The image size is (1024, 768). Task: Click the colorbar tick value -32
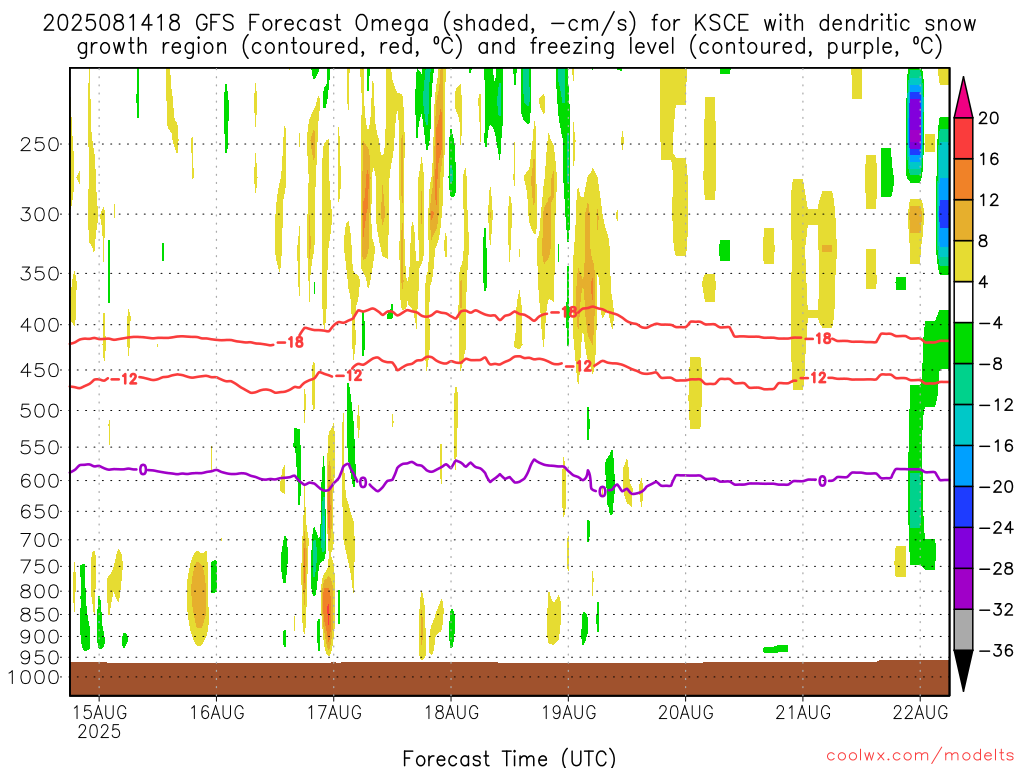tap(996, 609)
